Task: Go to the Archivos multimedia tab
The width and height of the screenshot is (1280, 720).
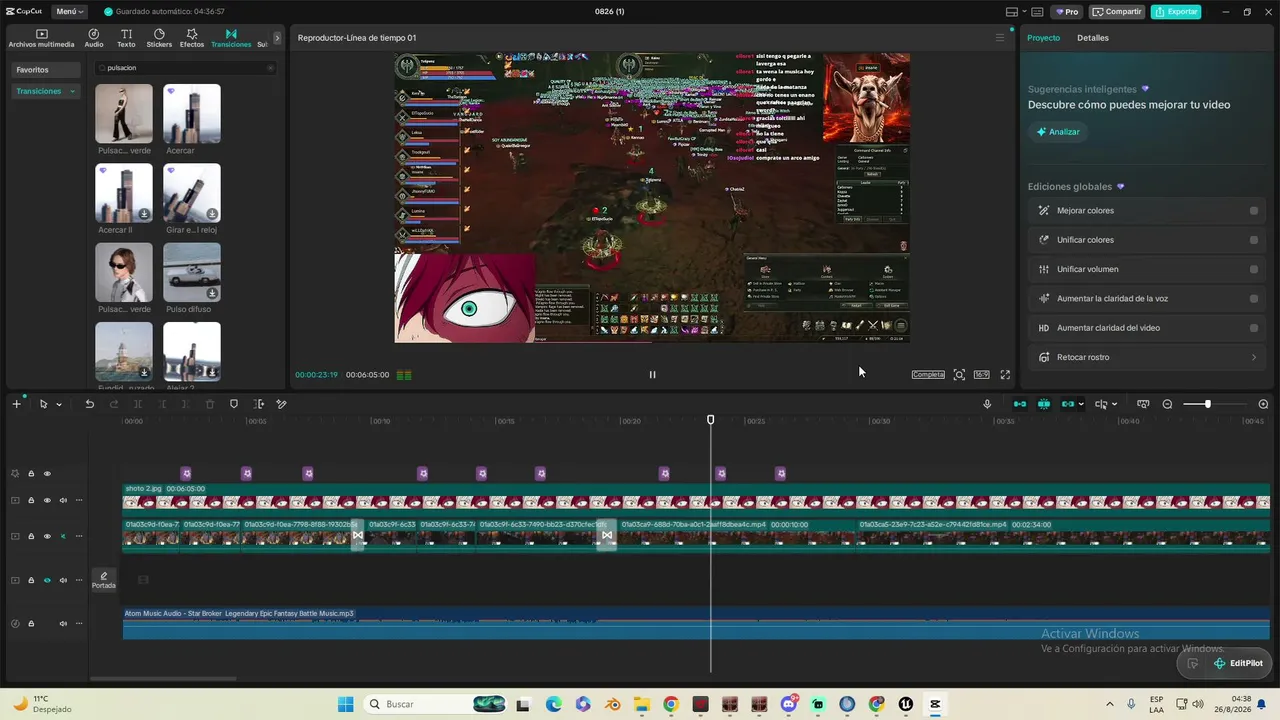Action: click(x=42, y=38)
